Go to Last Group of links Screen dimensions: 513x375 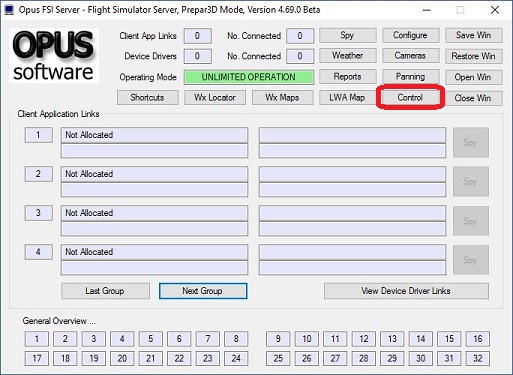click(x=105, y=291)
